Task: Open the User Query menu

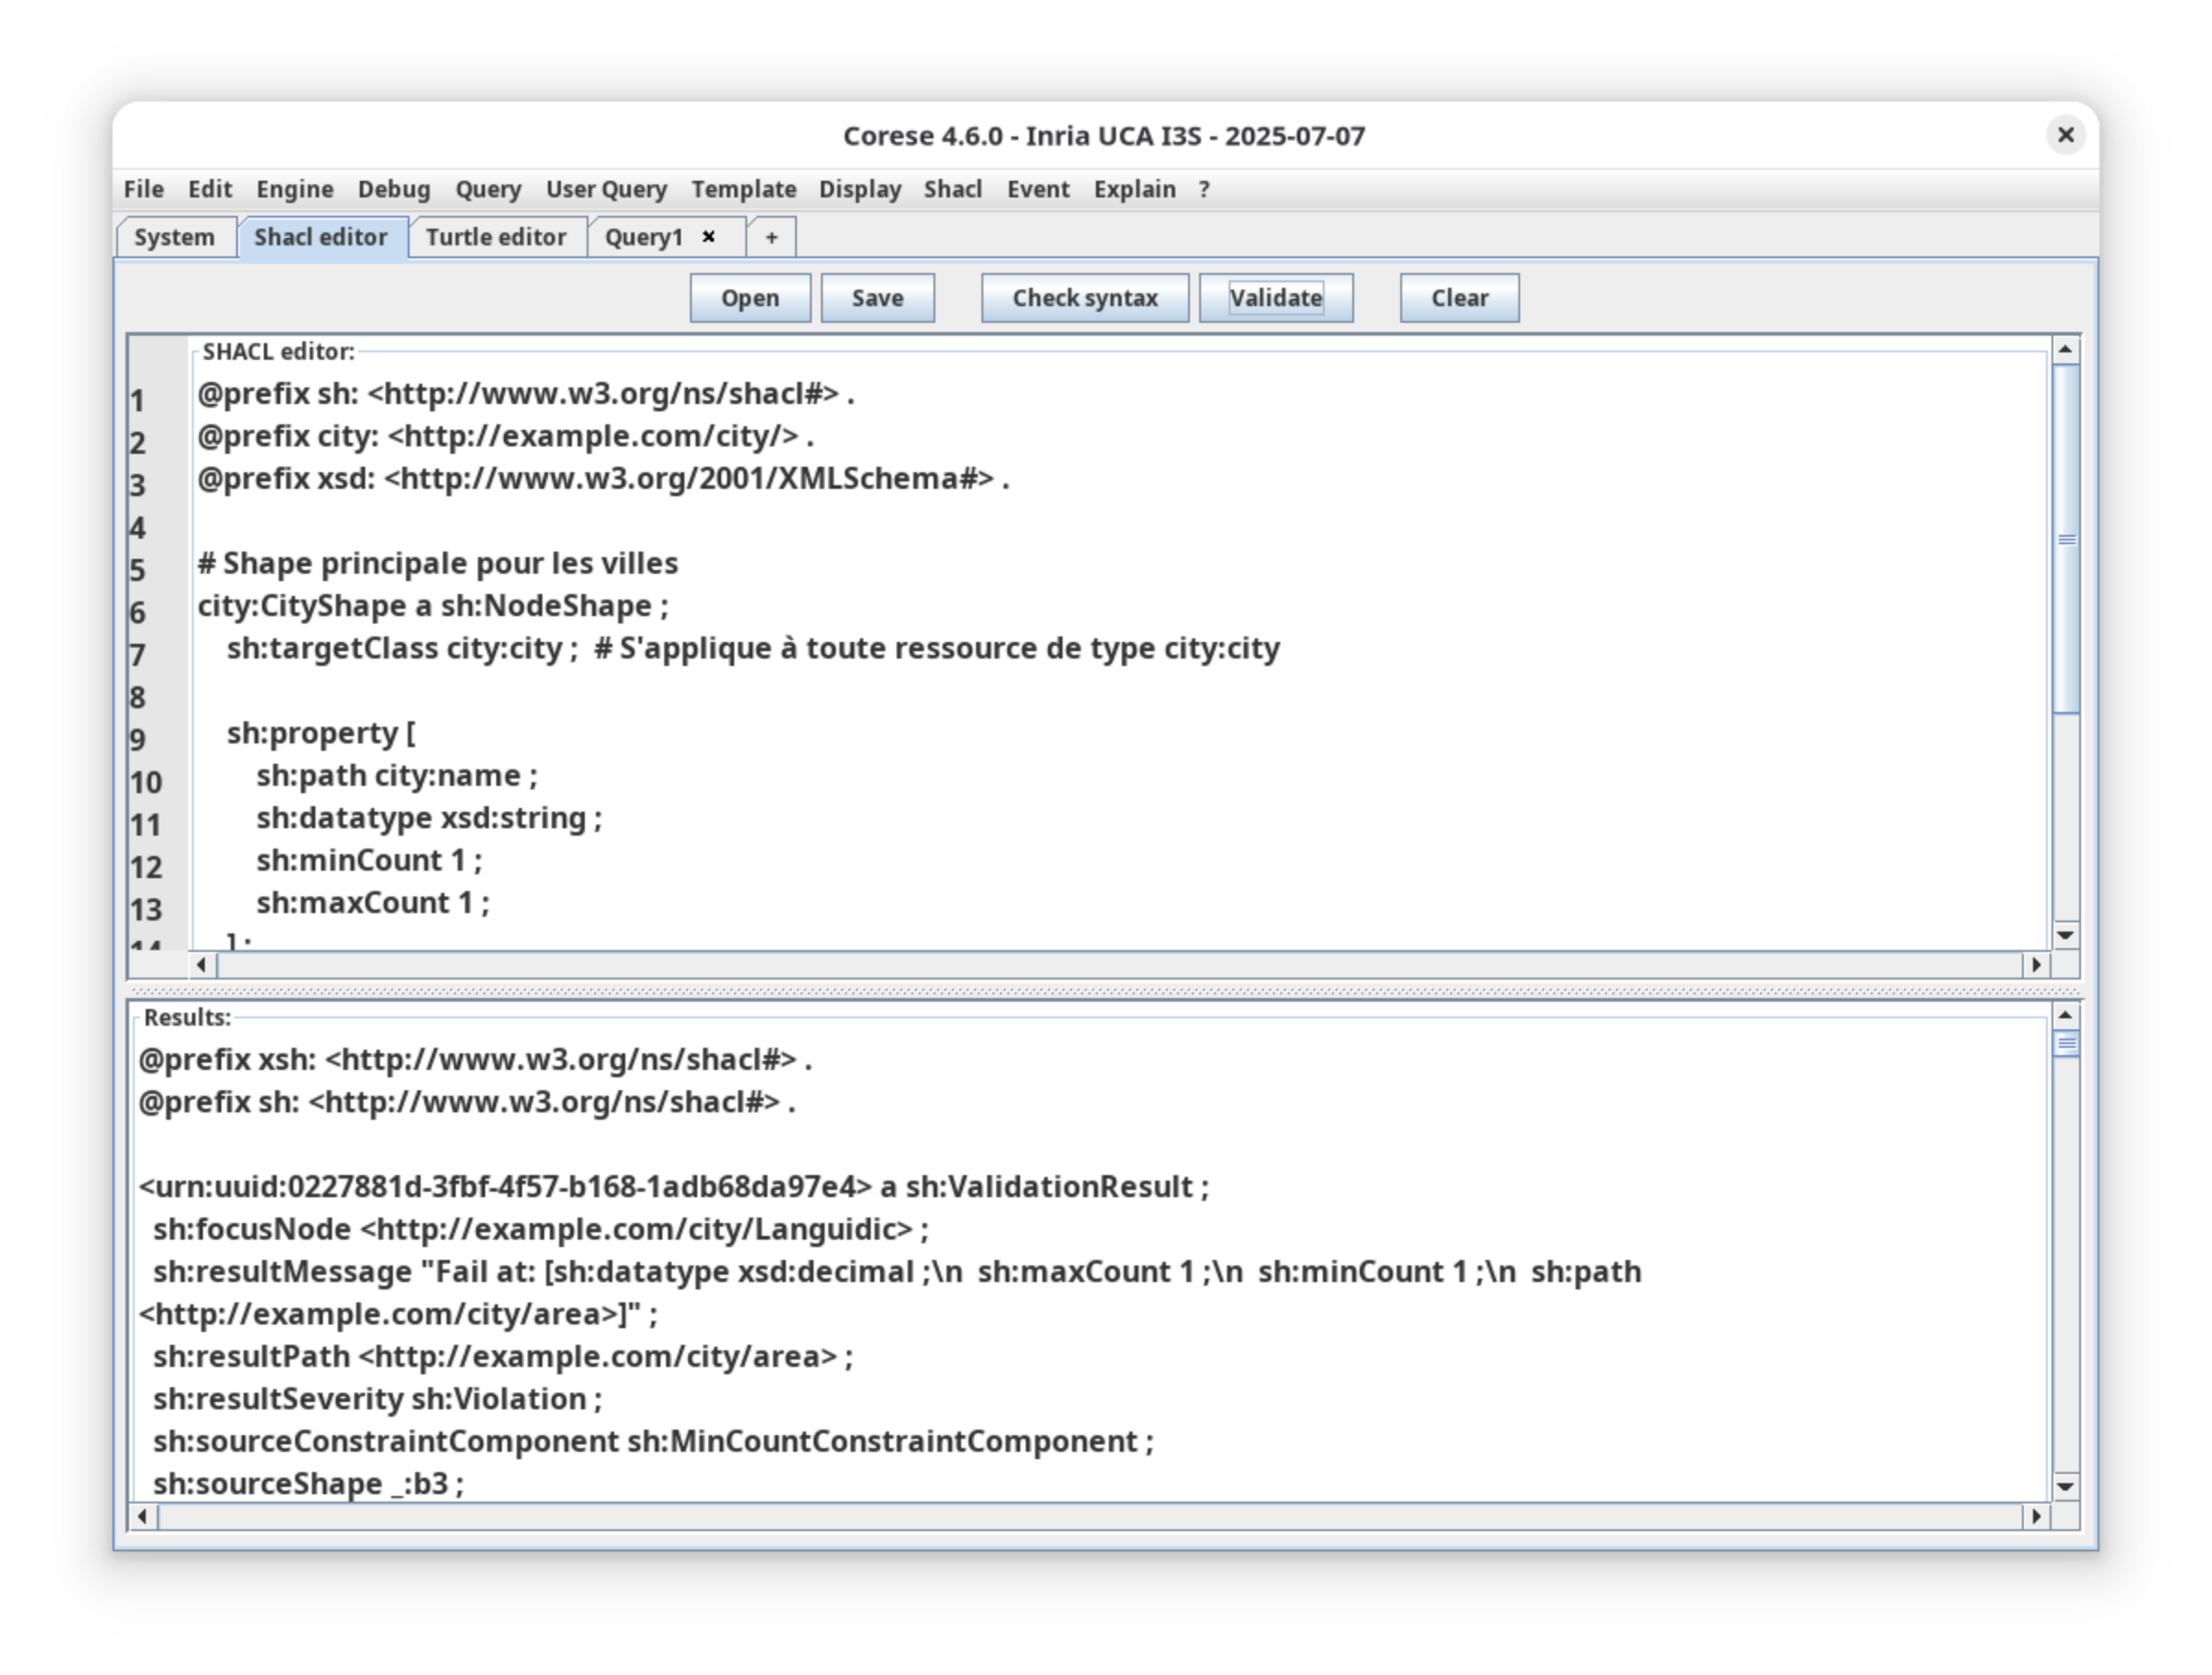Action: click(606, 189)
